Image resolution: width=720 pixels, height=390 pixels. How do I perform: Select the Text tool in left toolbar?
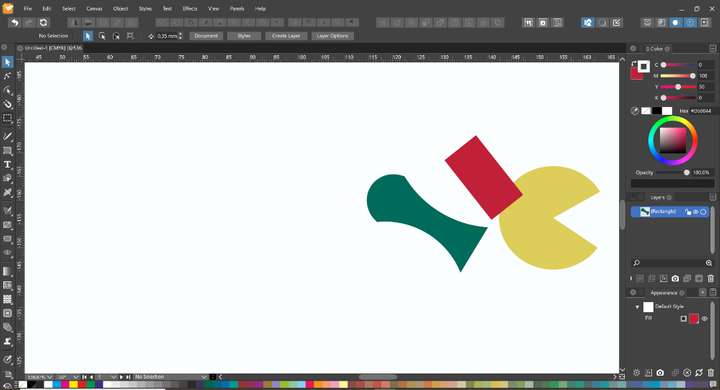click(7, 164)
